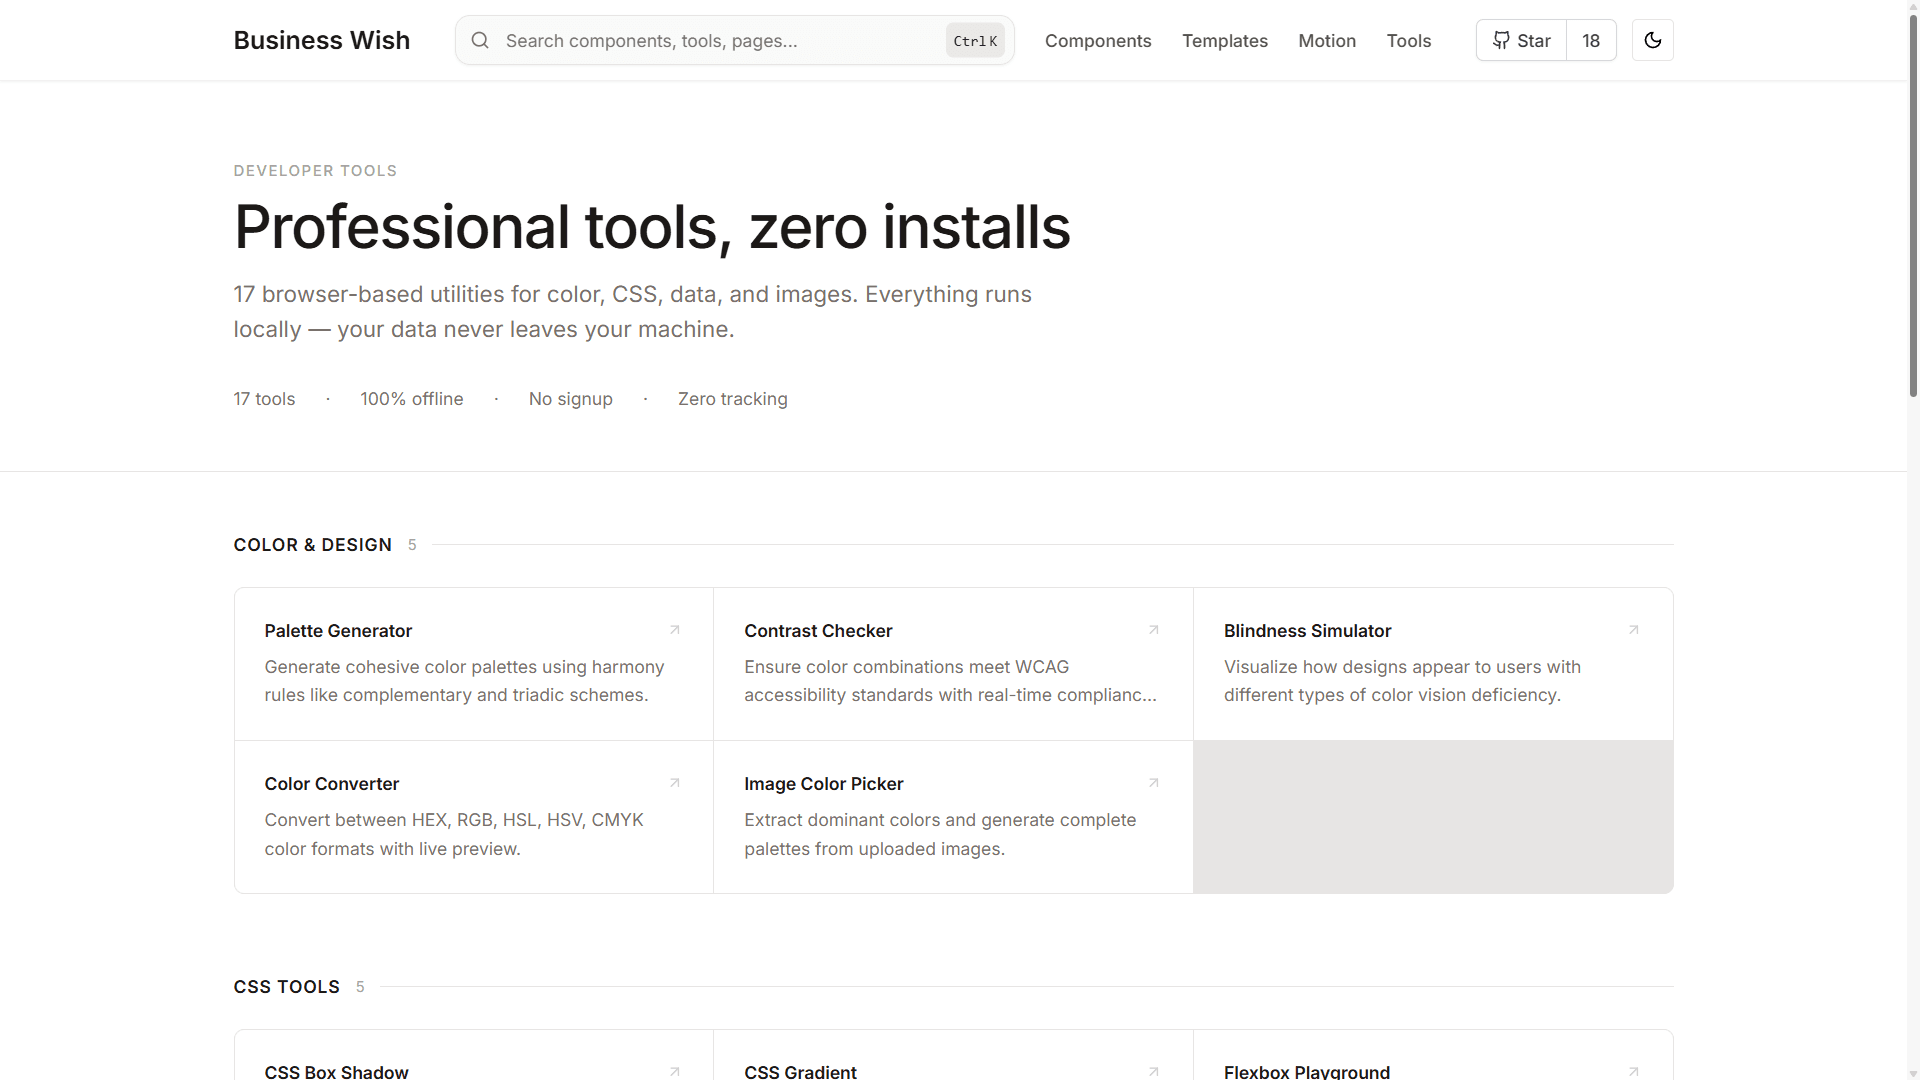The height and width of the screenshot is (1080, 1920).
Task: Open CSS Gradient via its arrow icon
Action: [1153, 1071]
